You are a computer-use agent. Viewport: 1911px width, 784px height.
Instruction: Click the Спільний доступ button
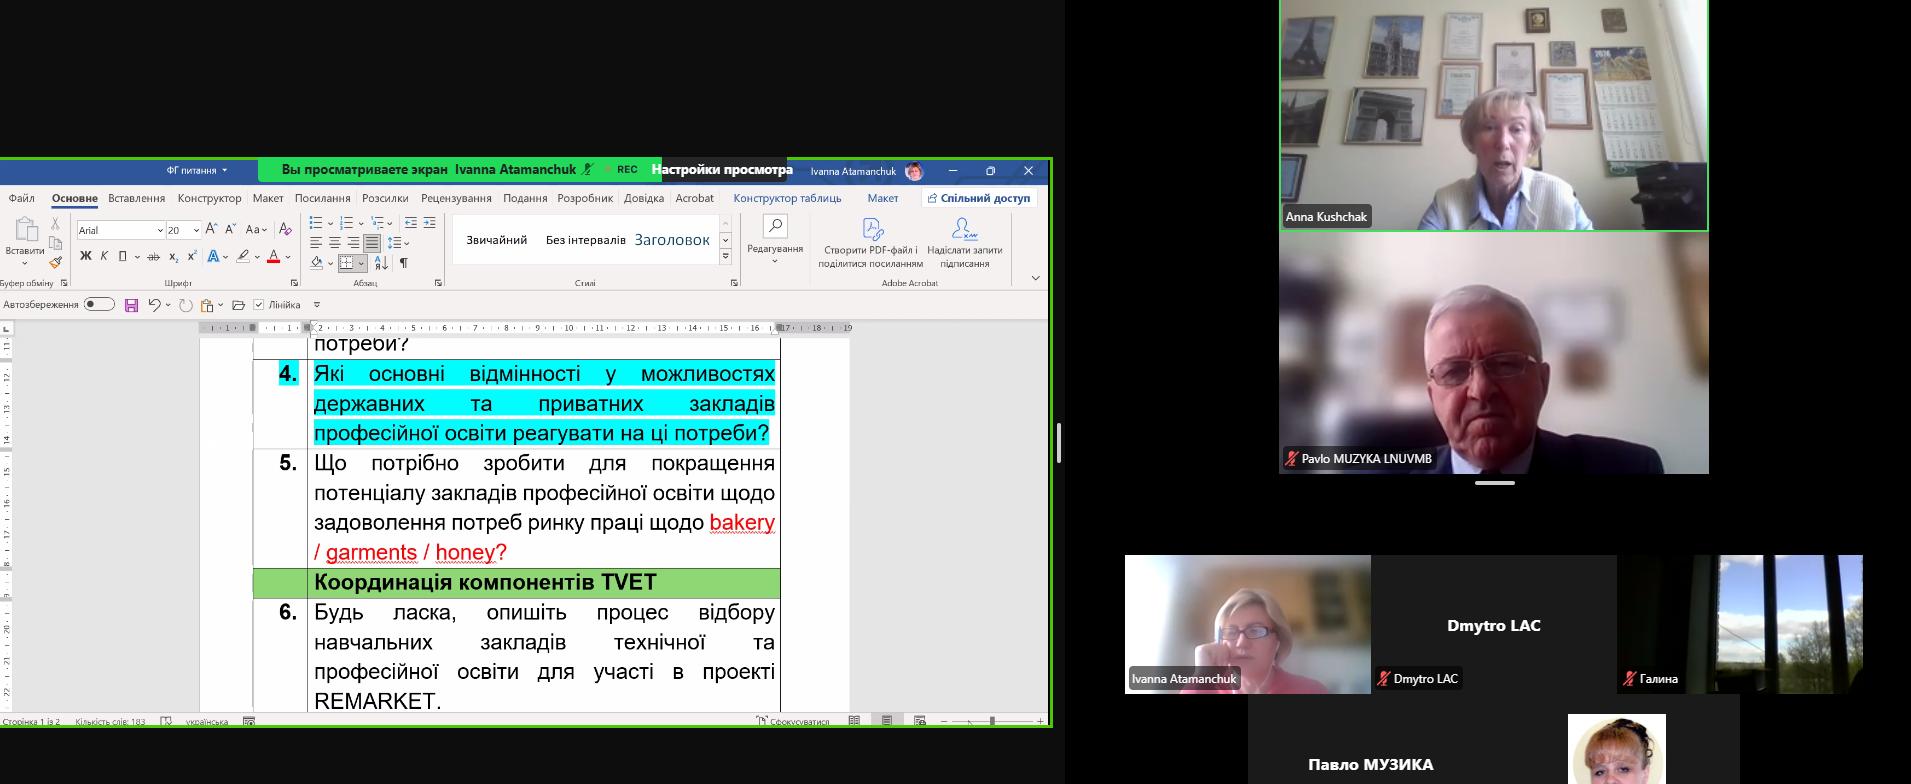click(x=978, y=198)
